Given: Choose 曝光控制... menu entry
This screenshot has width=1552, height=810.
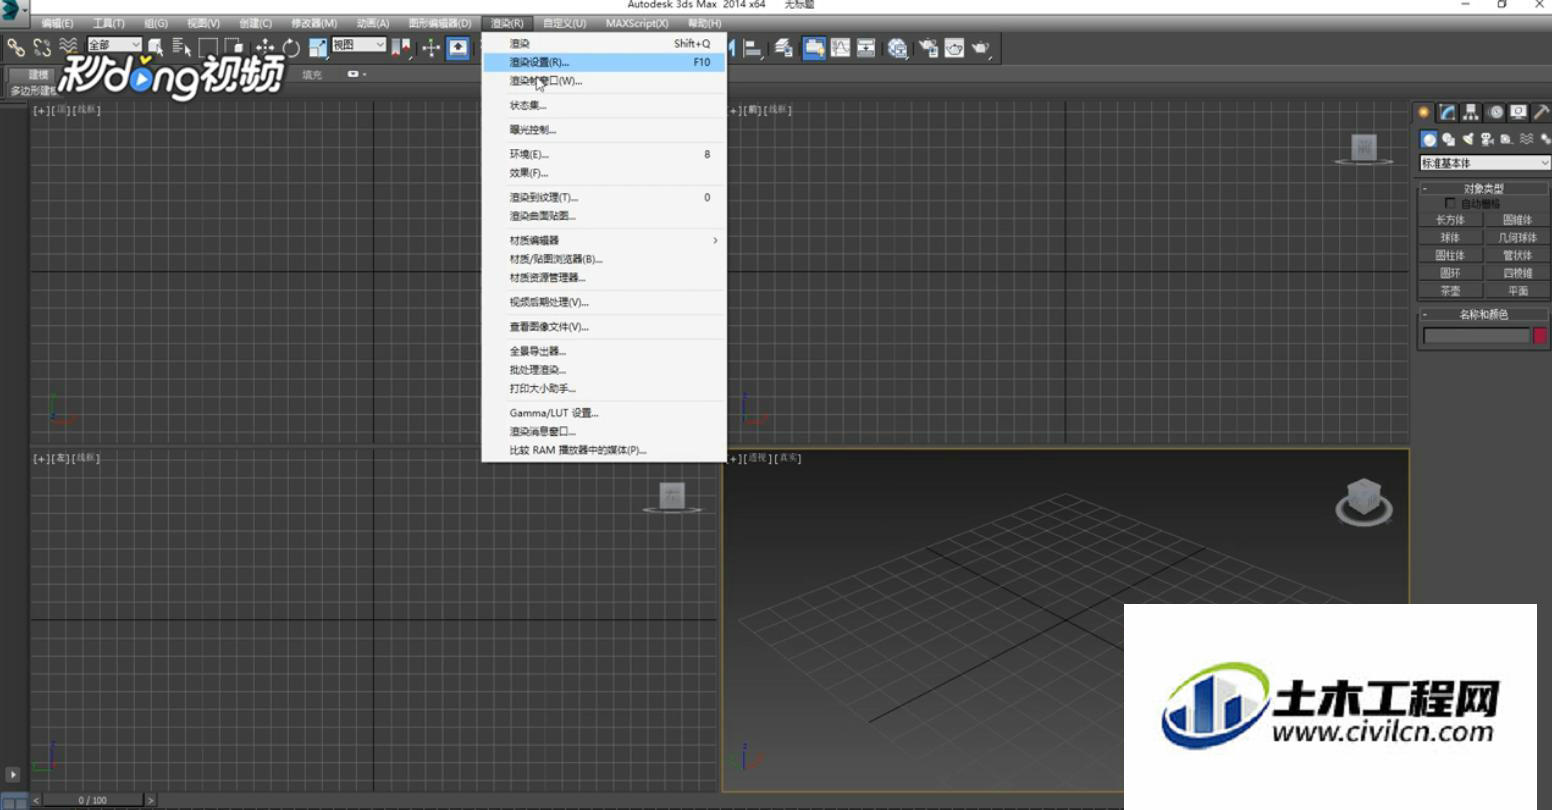Looking at the screenshot, I should coord(604,130).
